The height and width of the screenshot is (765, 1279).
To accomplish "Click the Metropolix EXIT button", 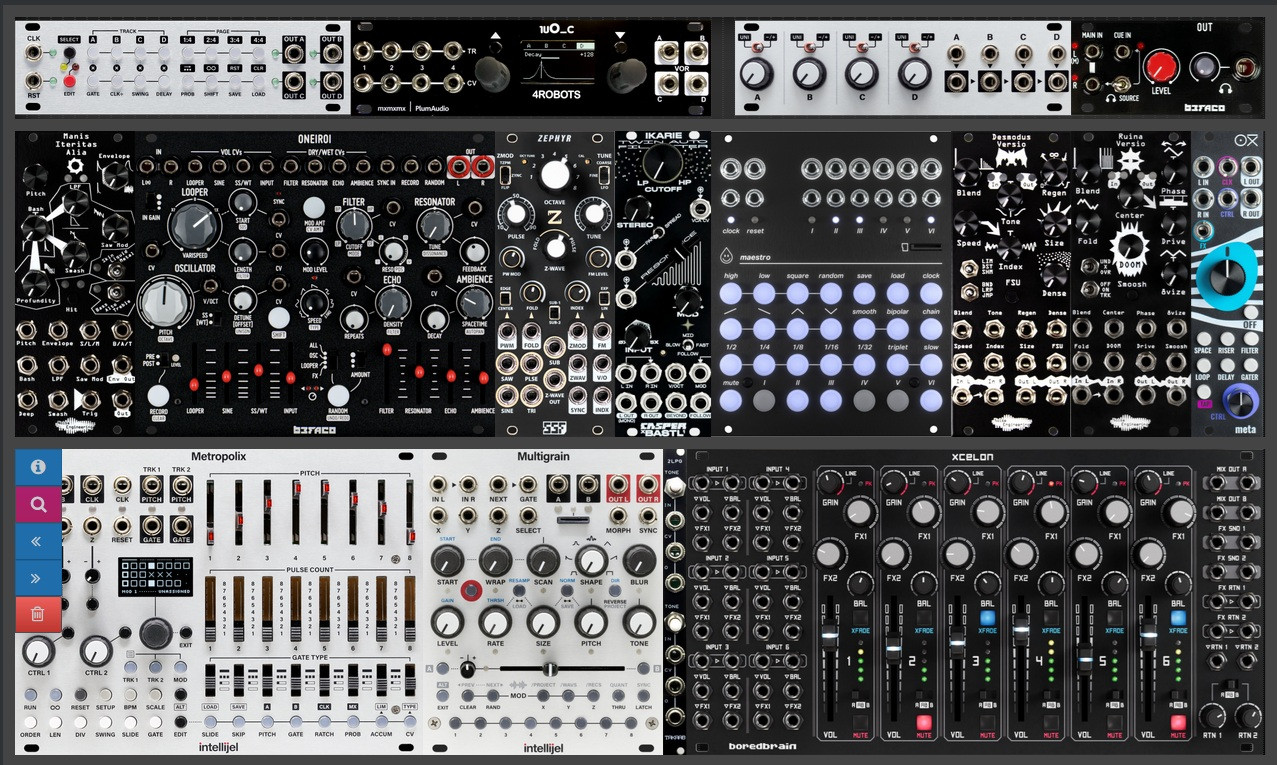I will pyautogui.click(x=185, y=634).
